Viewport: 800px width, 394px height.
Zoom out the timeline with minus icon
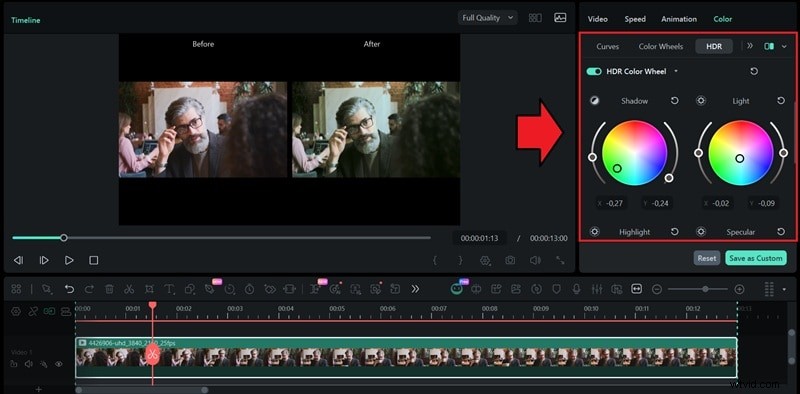click(657, 289)
